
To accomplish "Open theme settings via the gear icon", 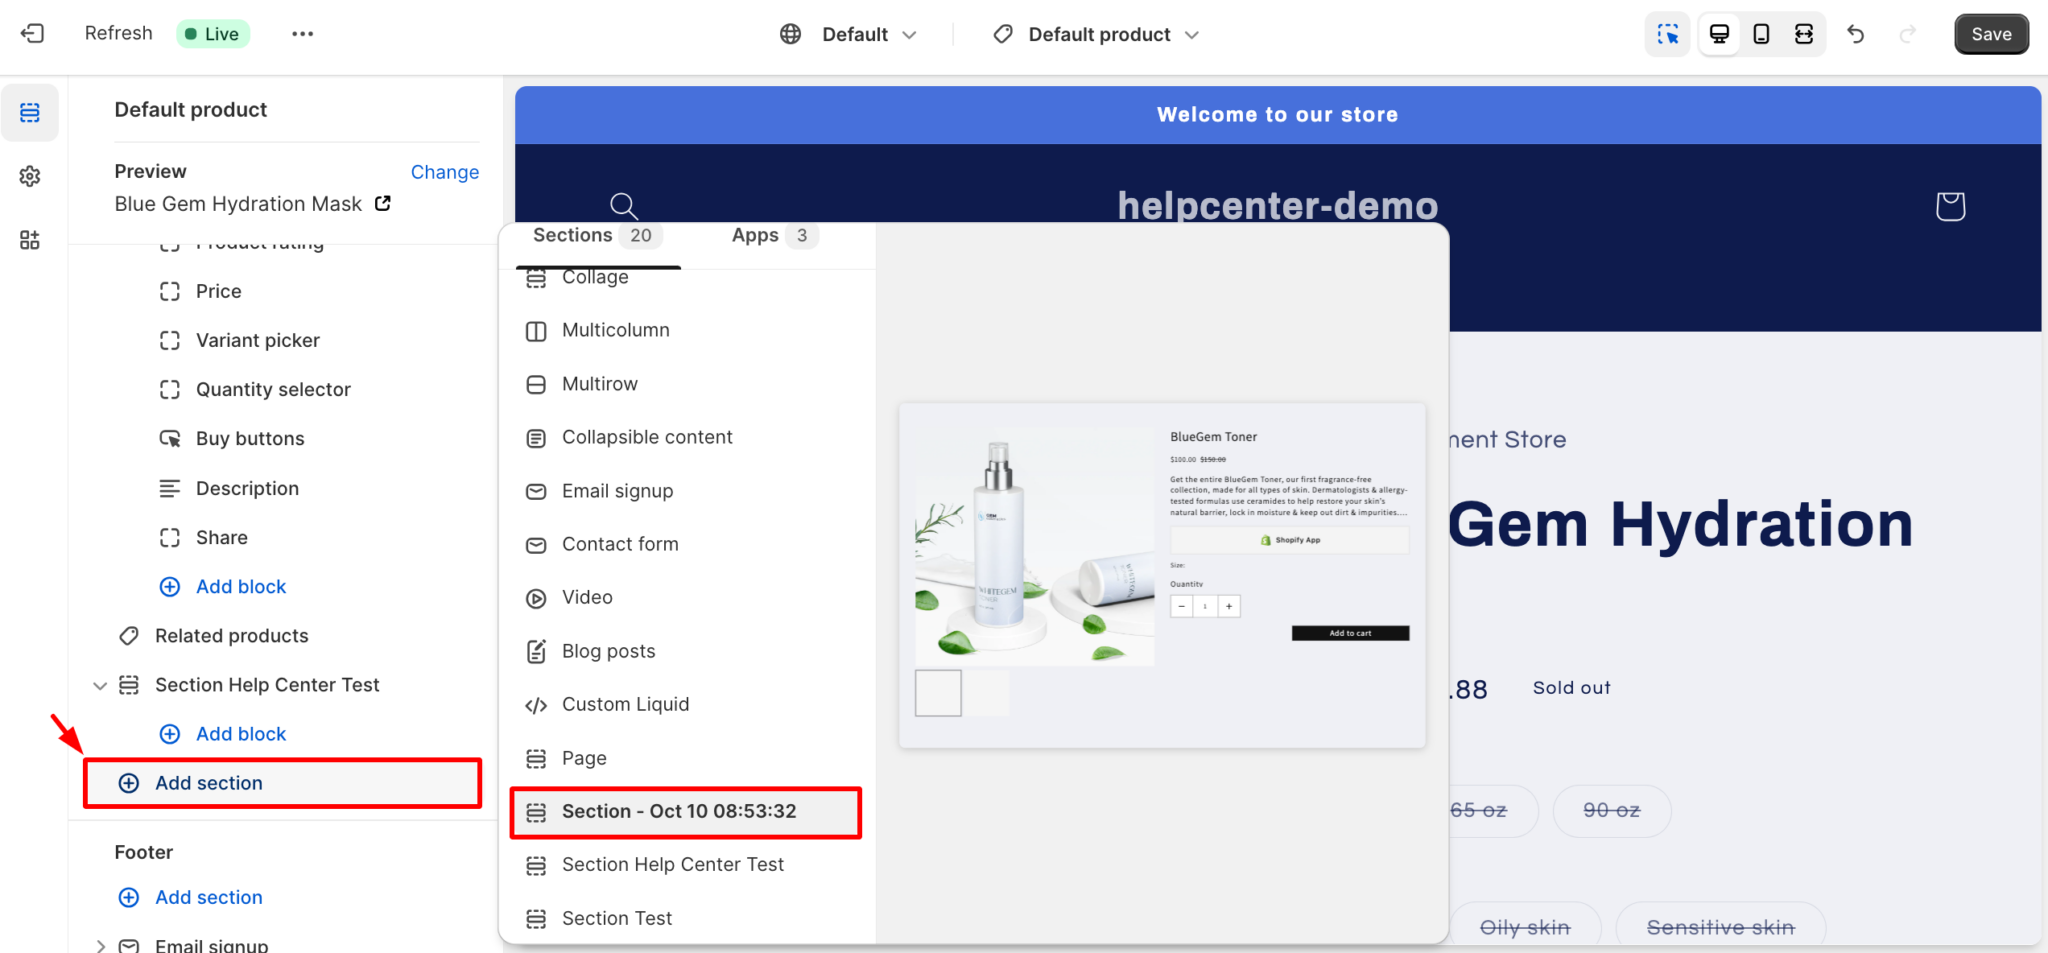I will (31, 176).
